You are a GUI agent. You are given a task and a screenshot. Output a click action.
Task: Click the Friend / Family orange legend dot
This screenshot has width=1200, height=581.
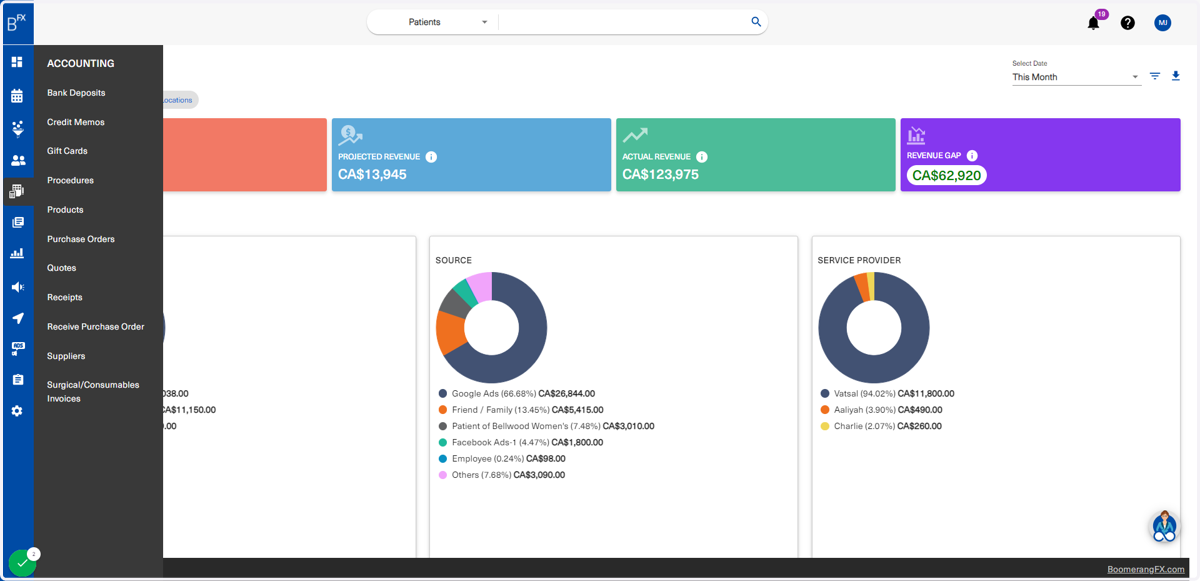tap(443, 410)
